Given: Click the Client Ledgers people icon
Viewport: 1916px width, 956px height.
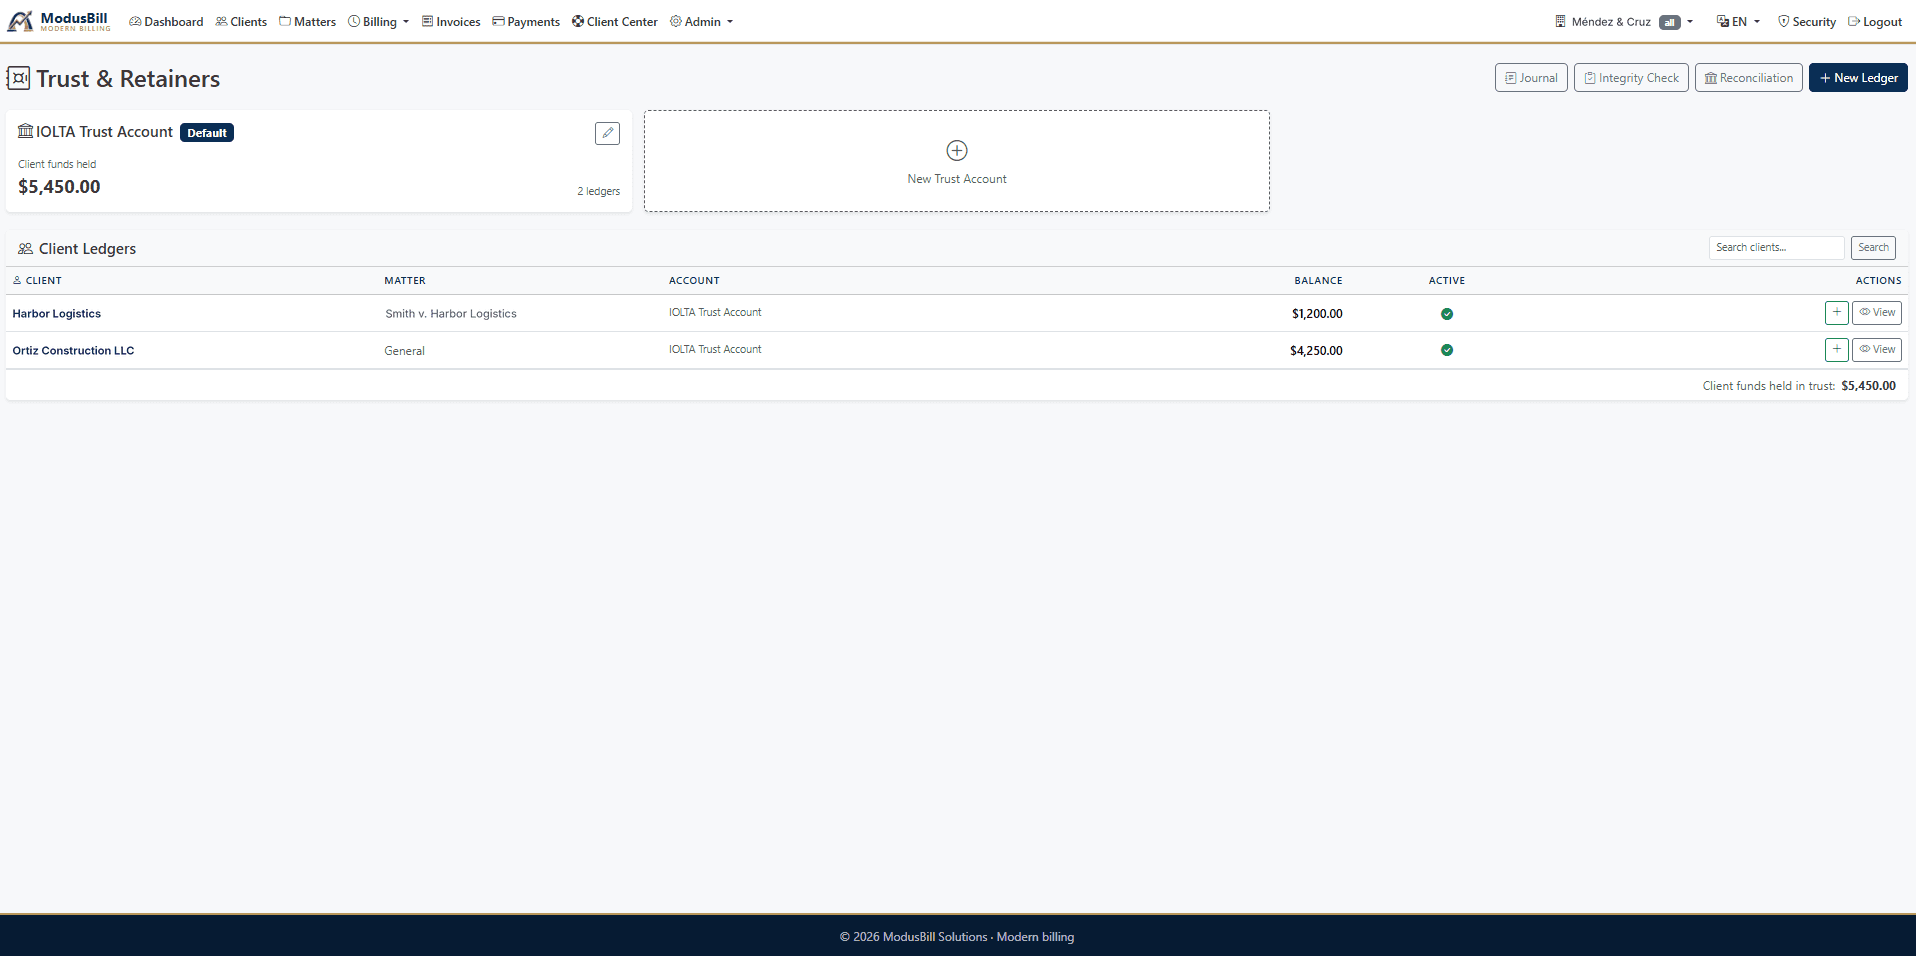Looking at the screenshot, I should click(x=26, y=249).
